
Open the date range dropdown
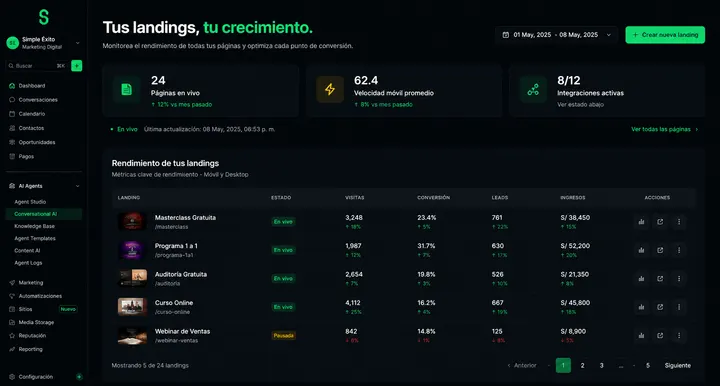click(557, 35)
